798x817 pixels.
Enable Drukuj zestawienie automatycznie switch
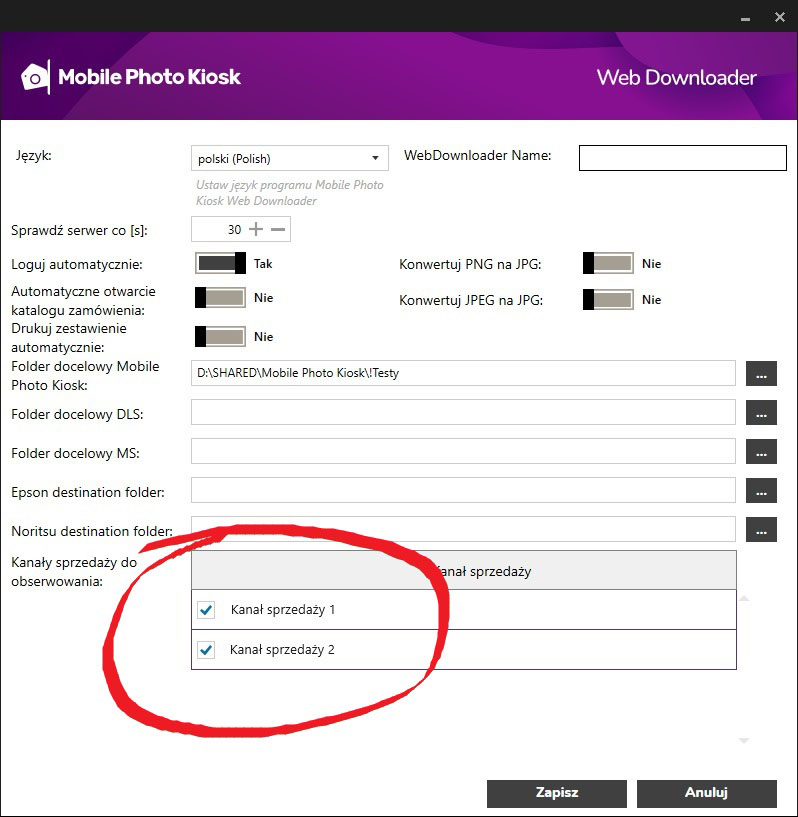[220, 336]
